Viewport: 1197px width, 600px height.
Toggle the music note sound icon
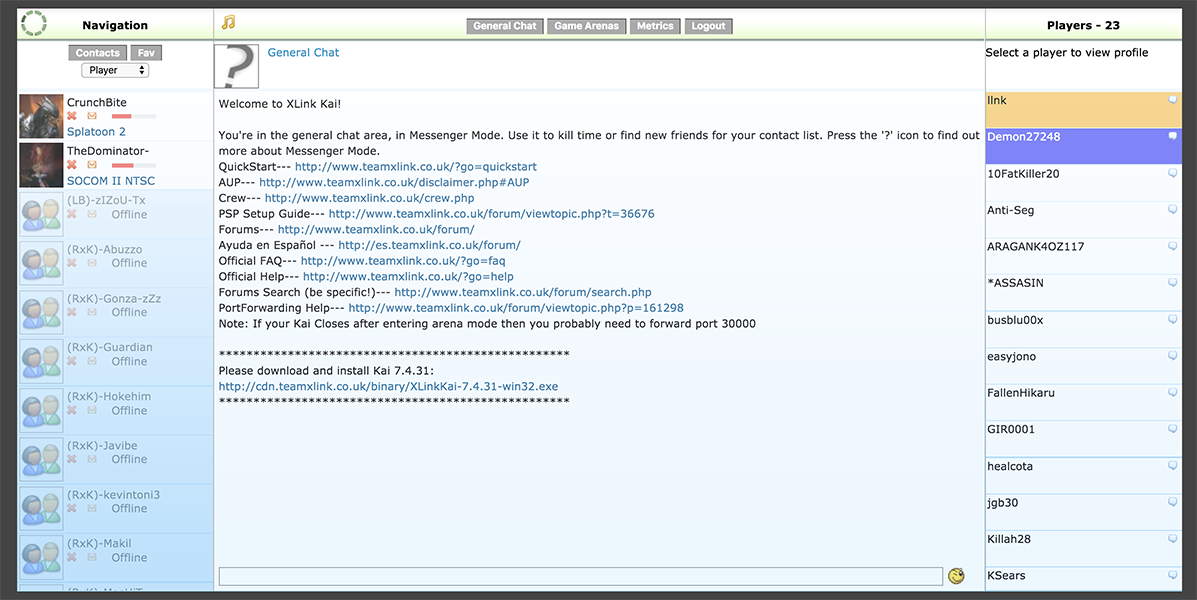[x=228, y=22]
